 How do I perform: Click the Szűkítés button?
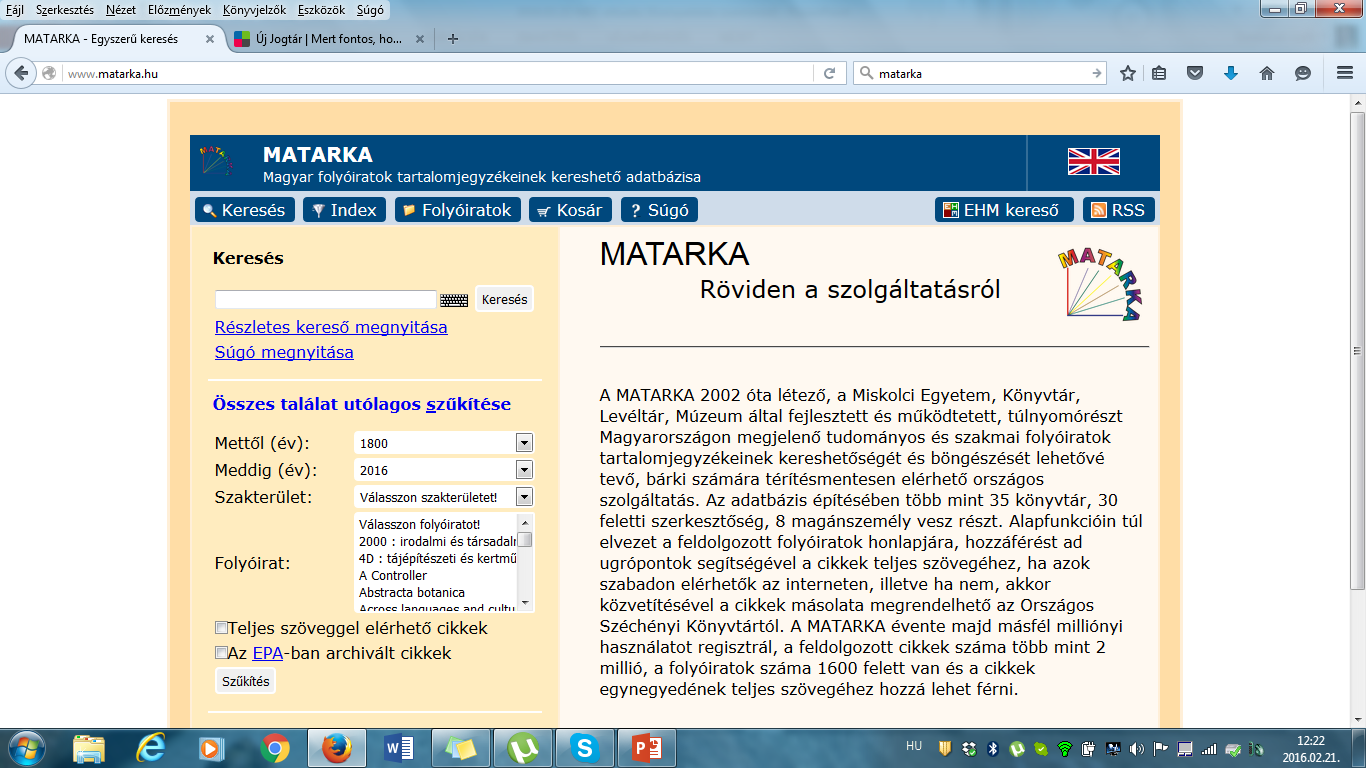[245, 681]
